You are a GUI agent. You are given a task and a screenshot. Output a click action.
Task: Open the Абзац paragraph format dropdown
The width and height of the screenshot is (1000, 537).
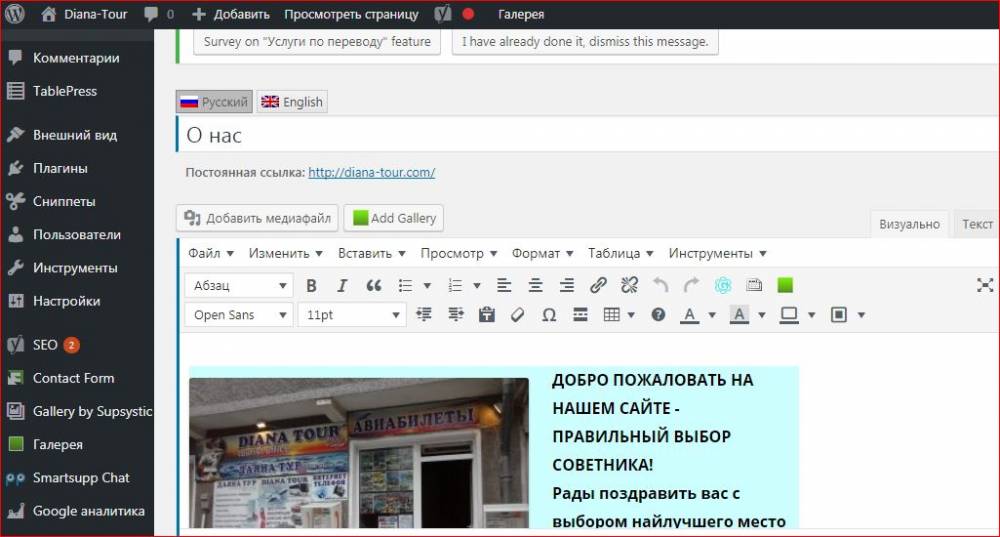(239, 285)
